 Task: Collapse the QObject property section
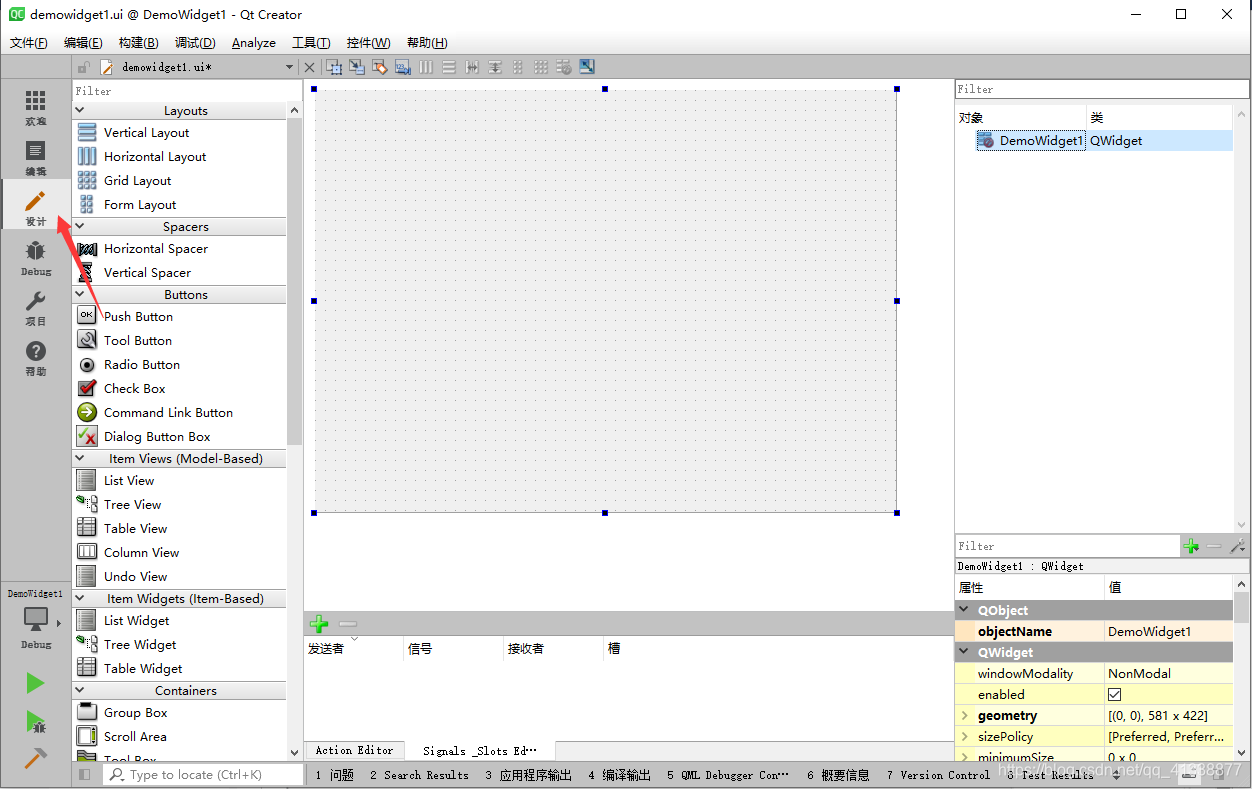pyautogui.click(x=964, y=610)
